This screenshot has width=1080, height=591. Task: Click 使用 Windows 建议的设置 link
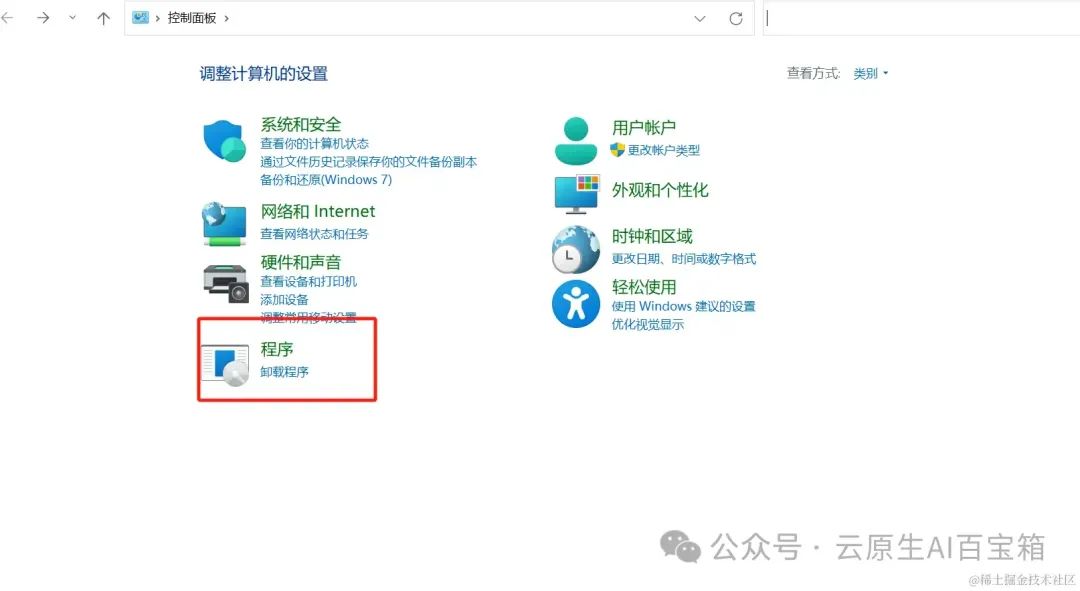683,306
